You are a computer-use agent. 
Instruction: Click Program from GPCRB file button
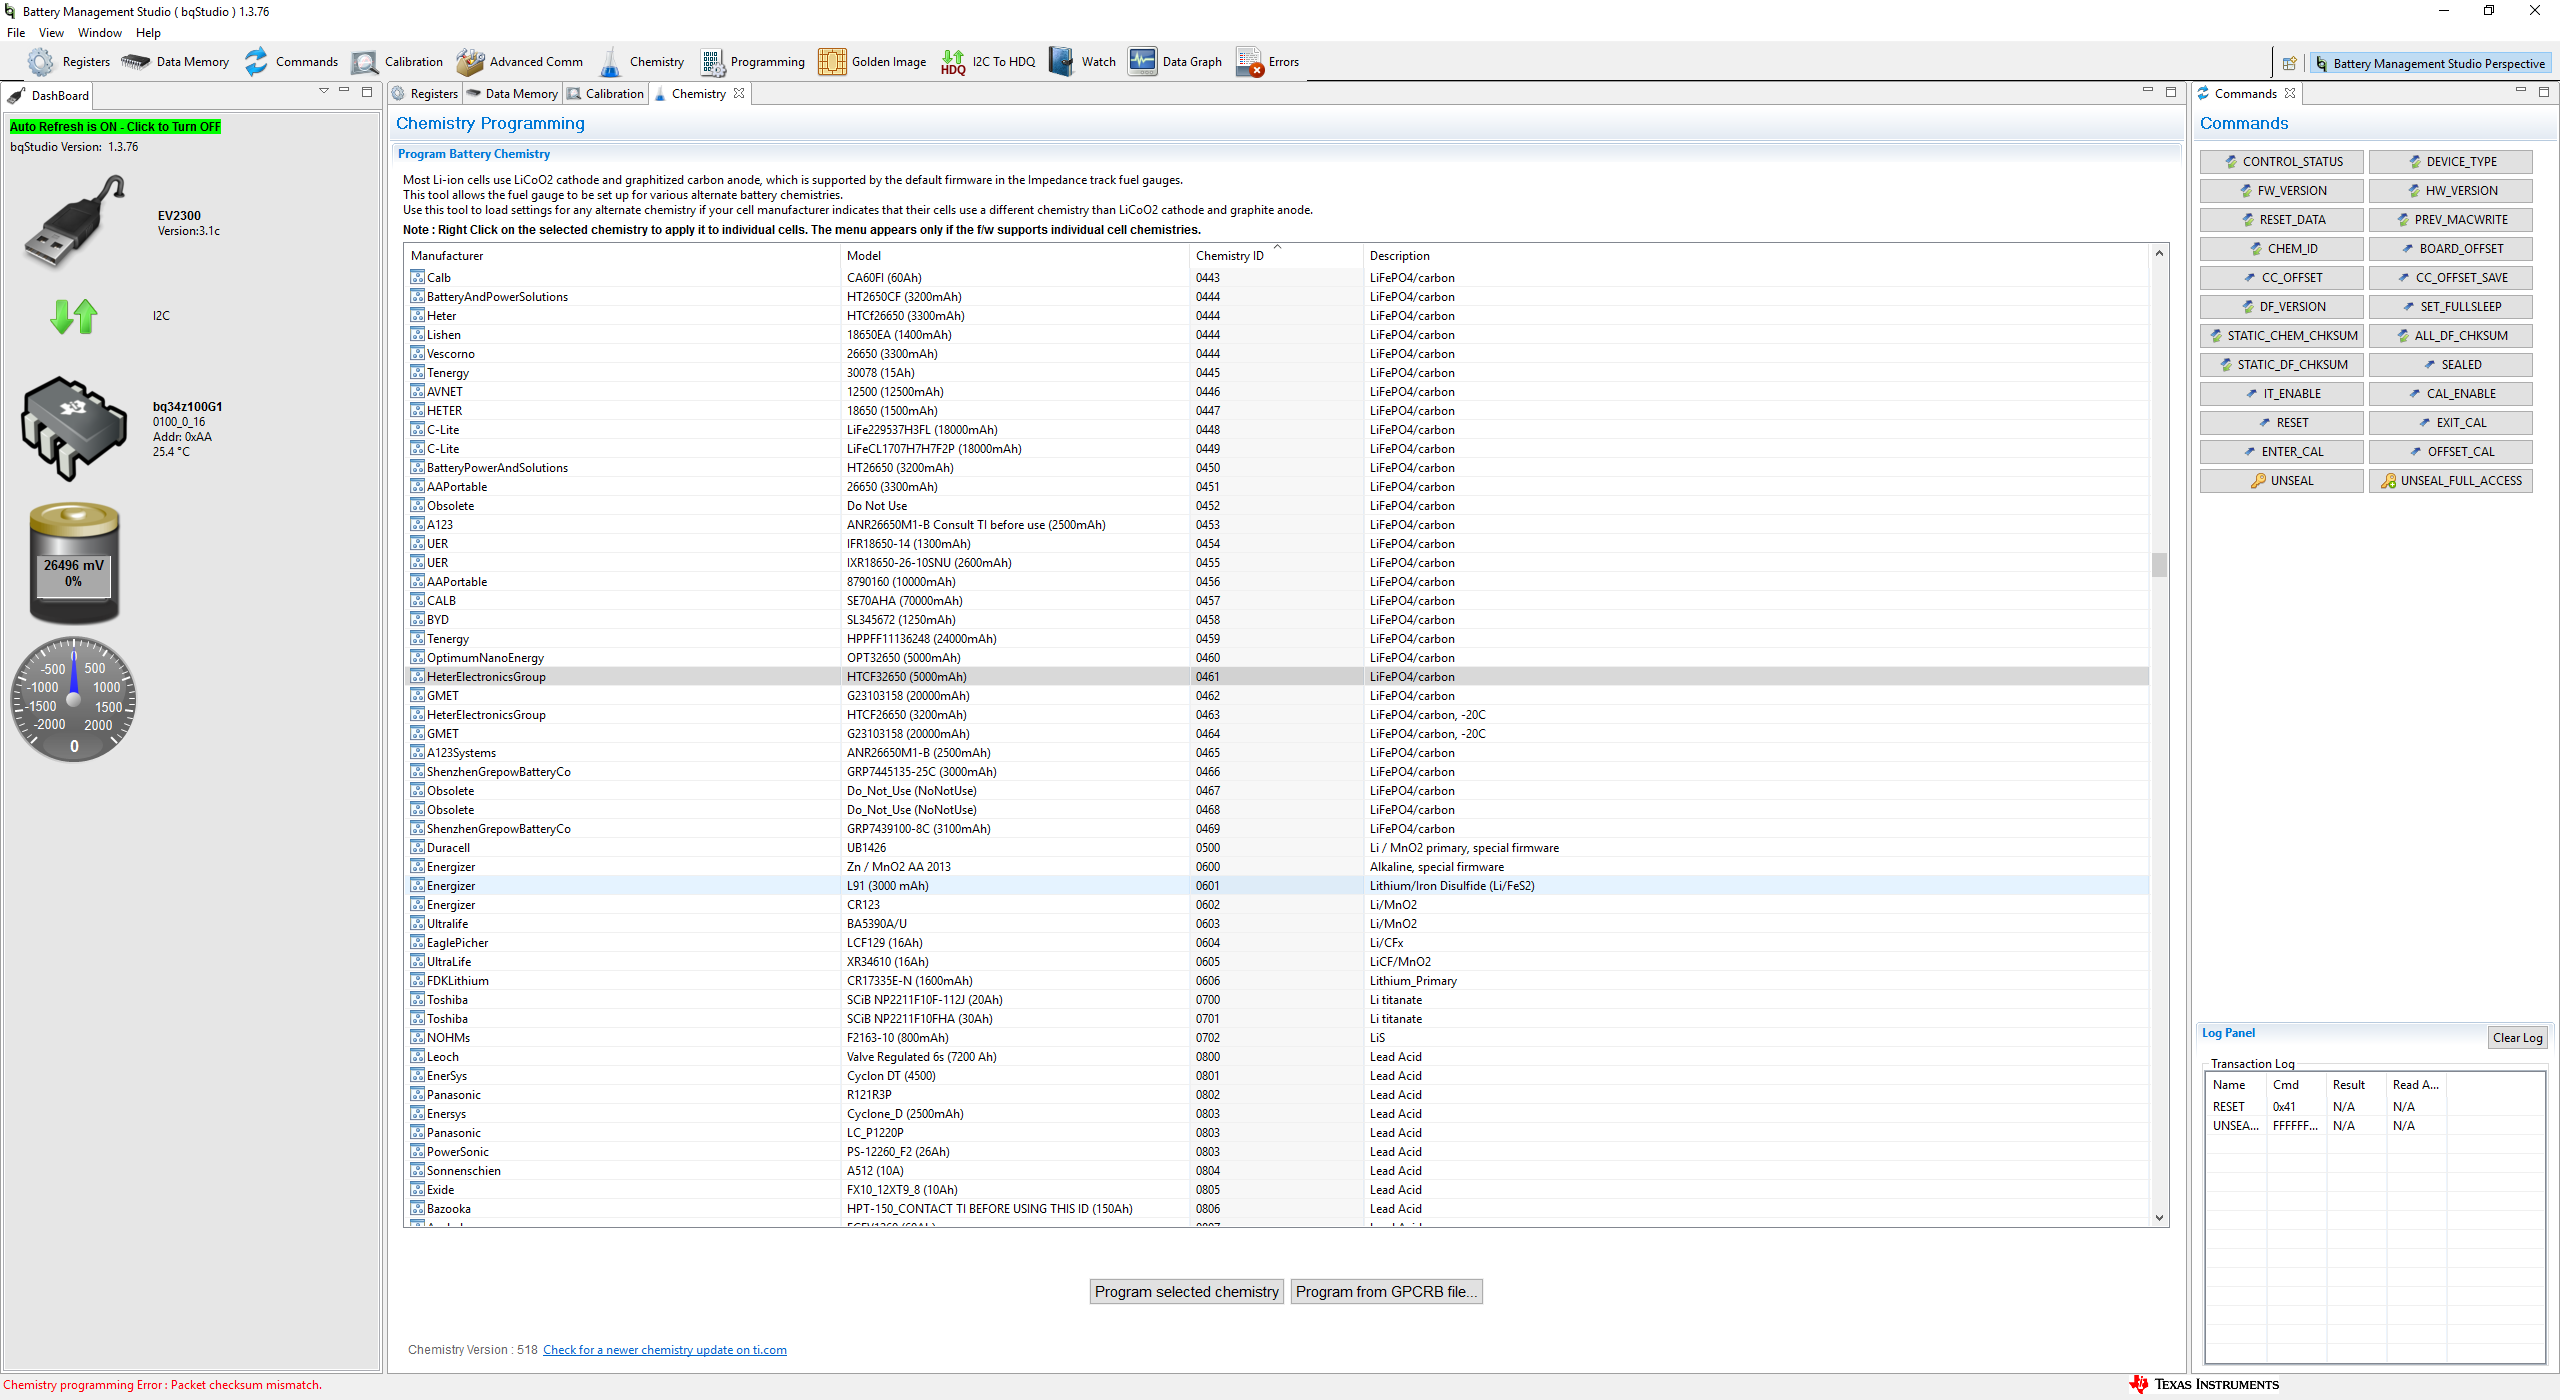[1386, 1292]
